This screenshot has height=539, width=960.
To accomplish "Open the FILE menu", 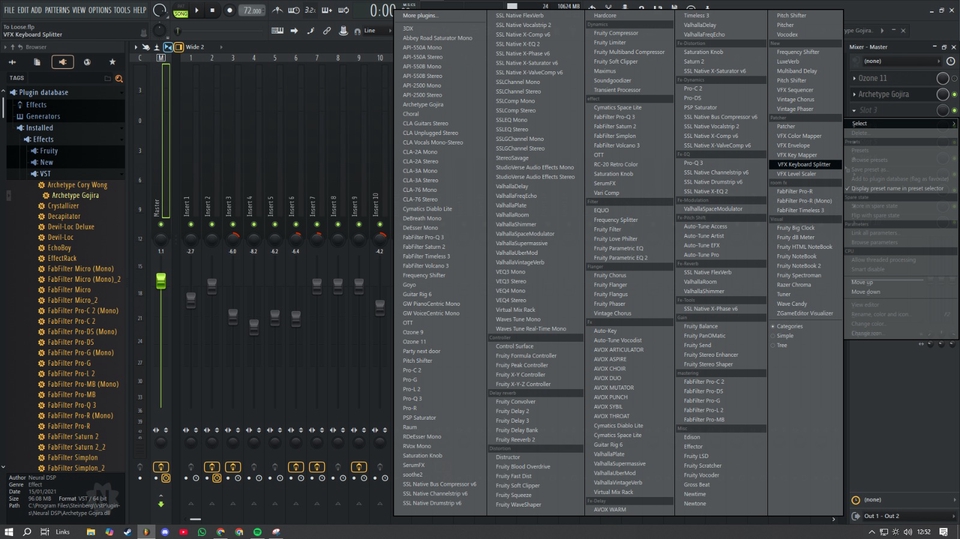I will [9, 10].
